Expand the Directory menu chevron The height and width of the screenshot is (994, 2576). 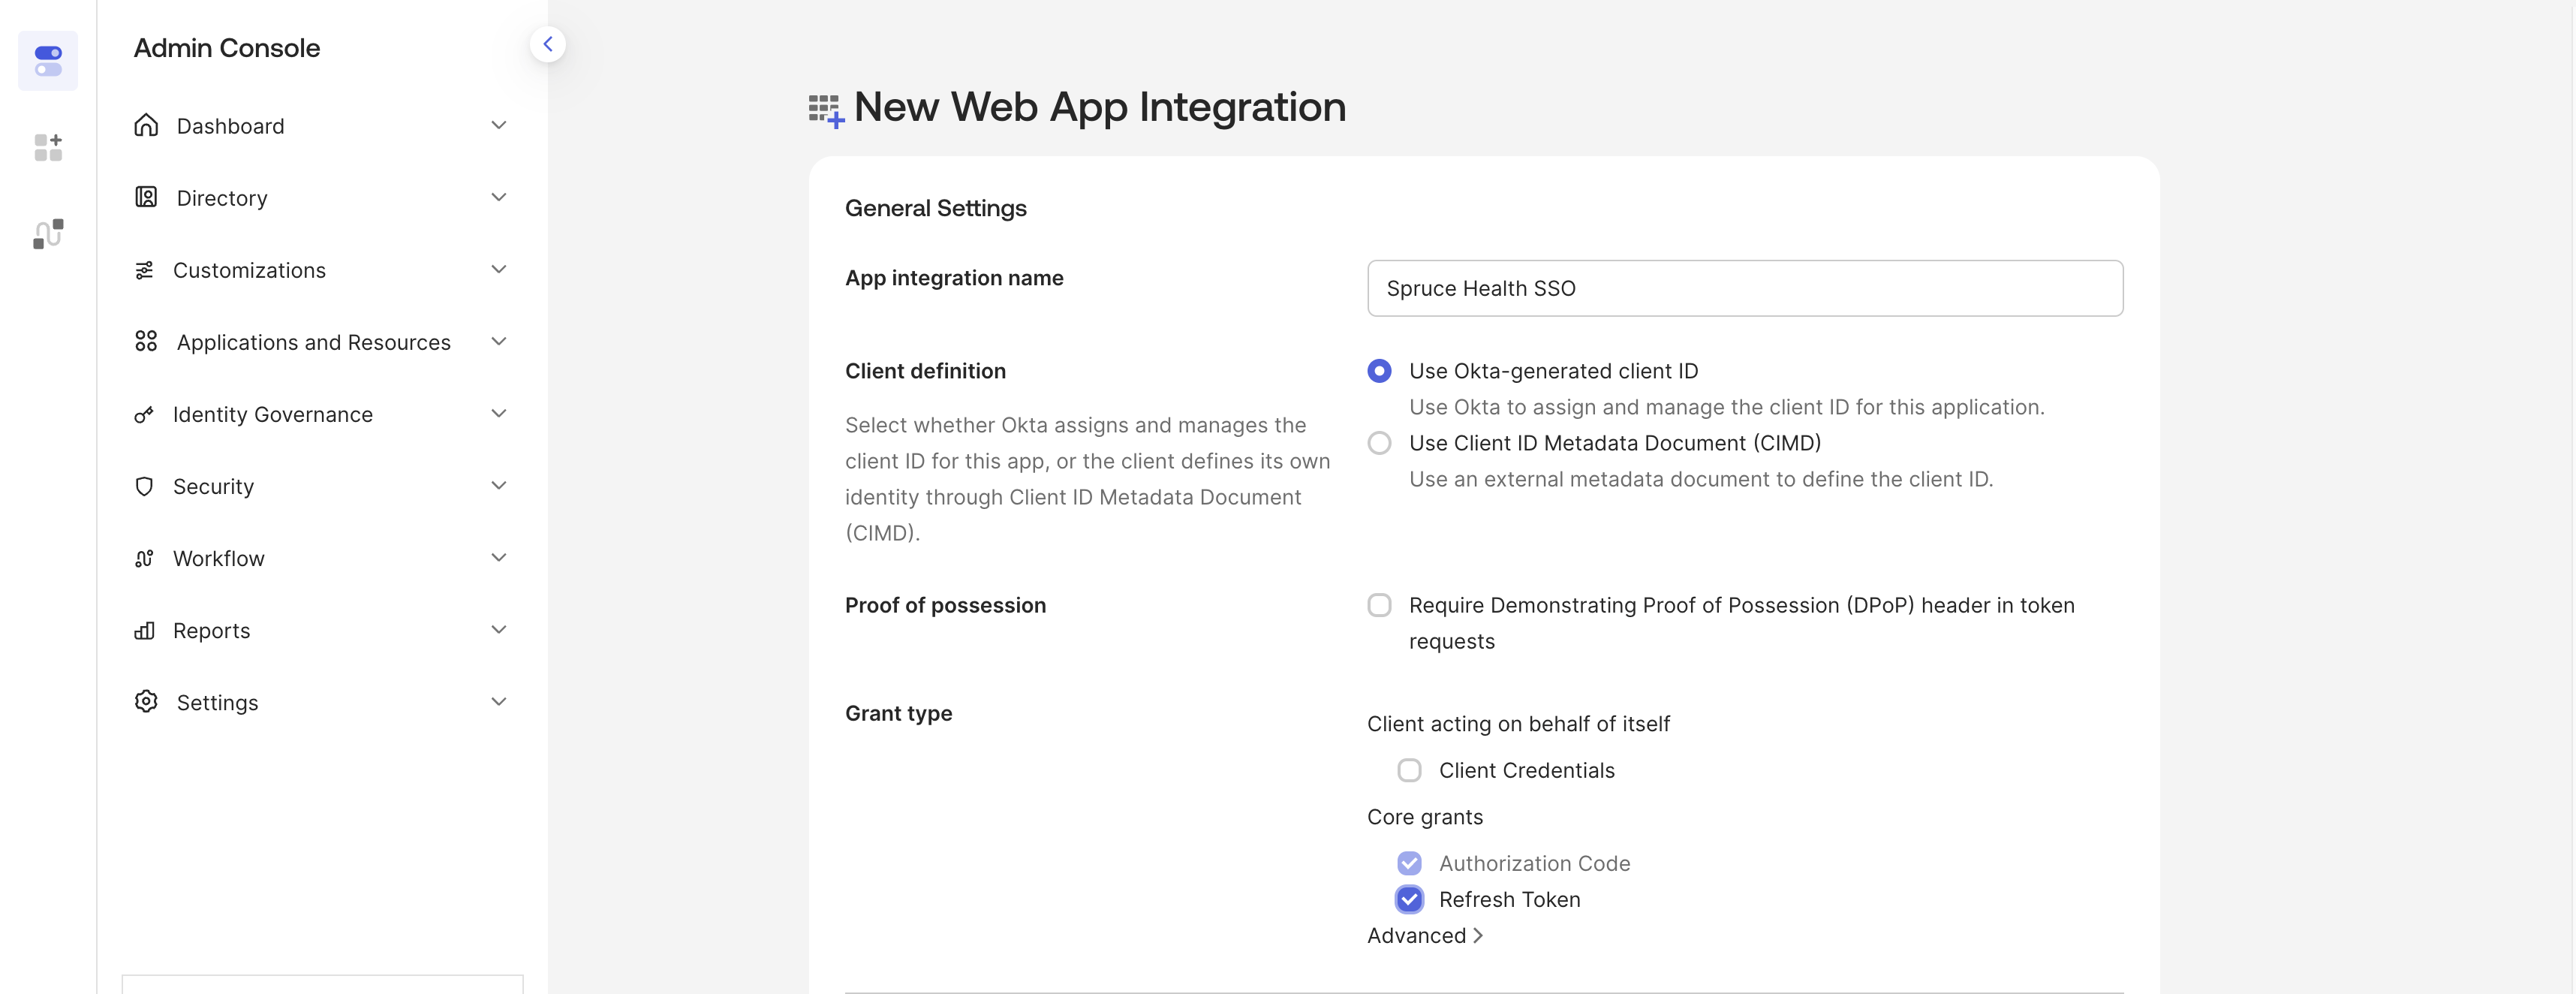tap(499, 197)
